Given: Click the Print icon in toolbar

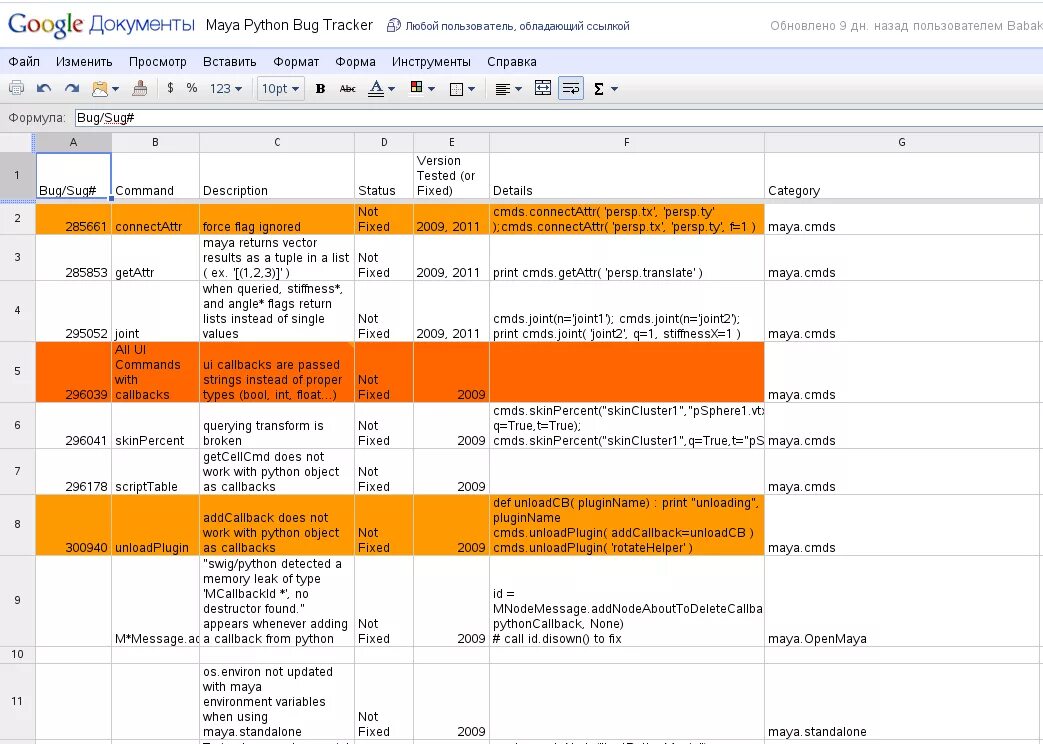Looking at the screenshot, I should click(17, 88).
